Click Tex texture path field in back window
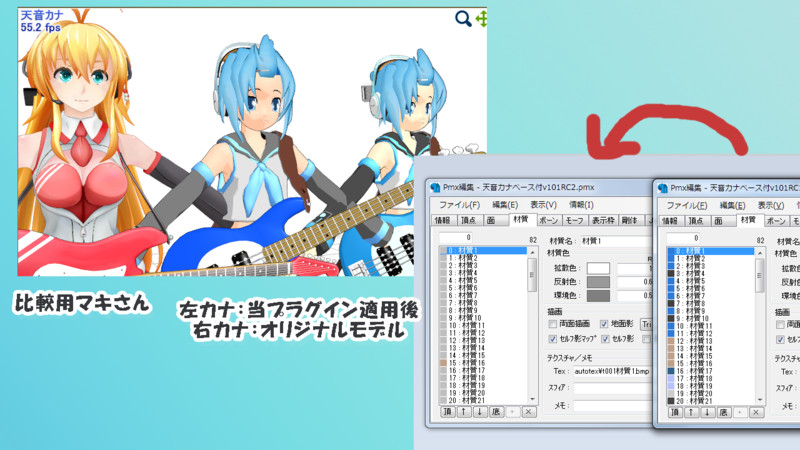 tap(612, 371)
